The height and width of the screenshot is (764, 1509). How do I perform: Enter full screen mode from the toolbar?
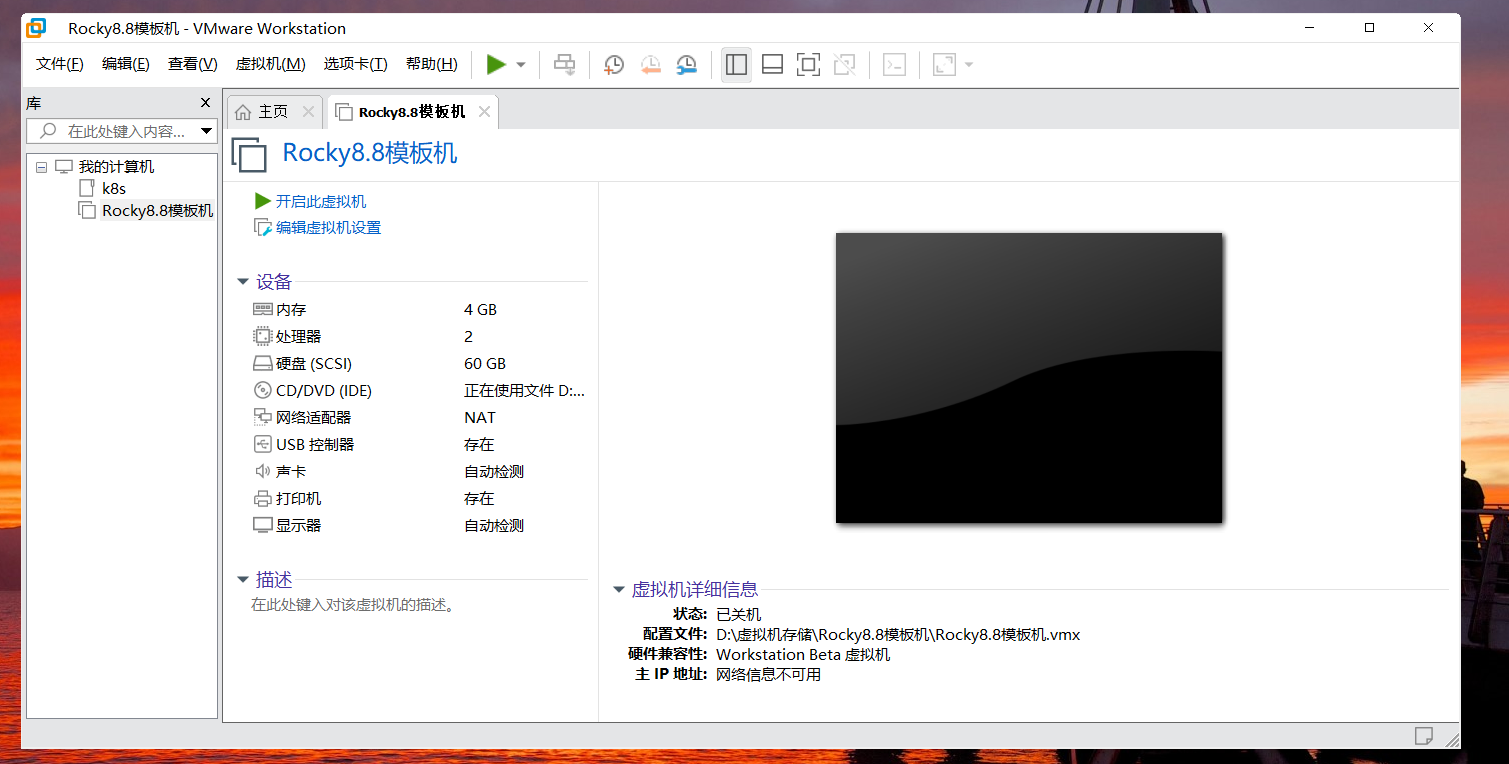coord(808,65)
